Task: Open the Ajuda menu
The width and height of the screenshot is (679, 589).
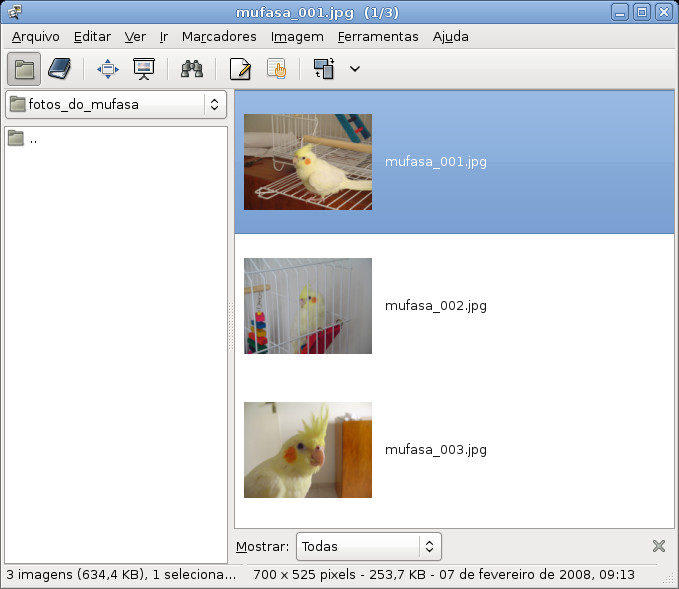Action: [x=450, y=37]
